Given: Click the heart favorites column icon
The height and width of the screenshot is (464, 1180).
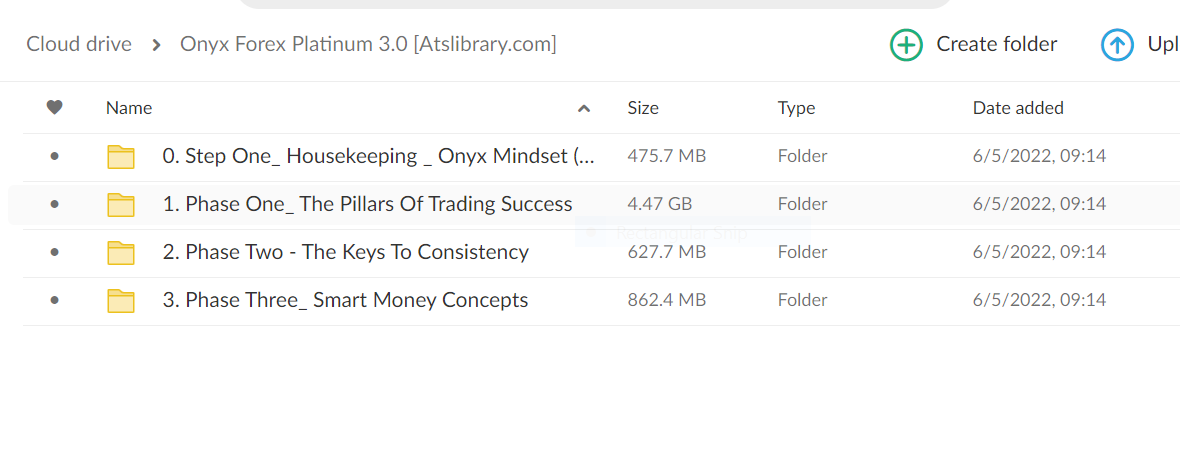Looking at the screenshot, I should 55,108.
